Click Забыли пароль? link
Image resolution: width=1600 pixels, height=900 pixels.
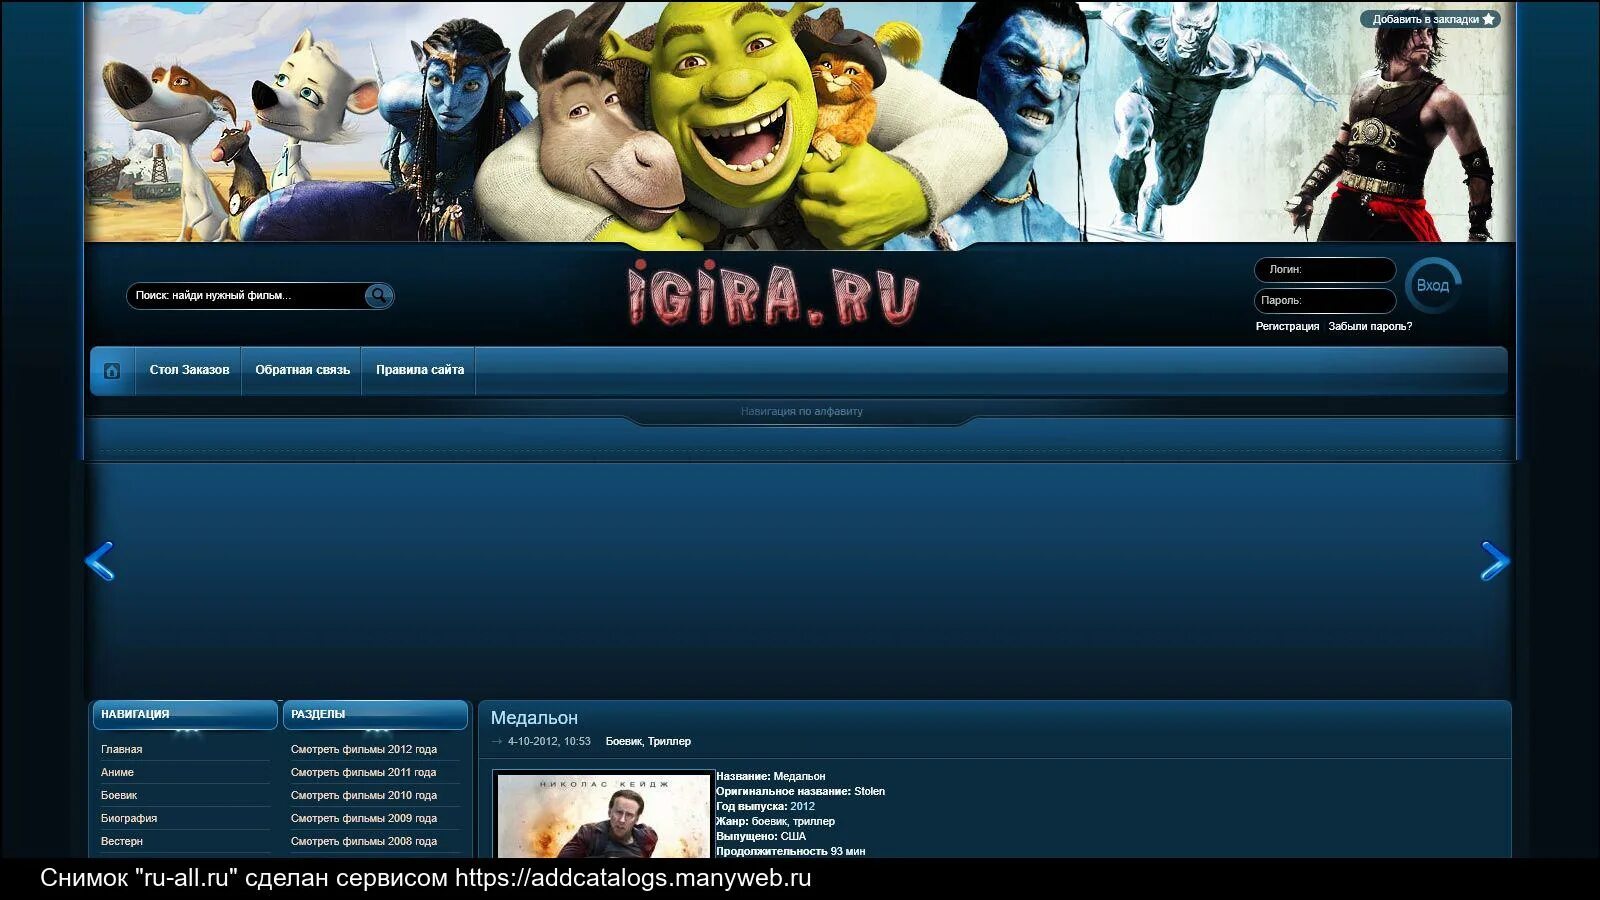pyautogui.click(x=1370, y=327)
